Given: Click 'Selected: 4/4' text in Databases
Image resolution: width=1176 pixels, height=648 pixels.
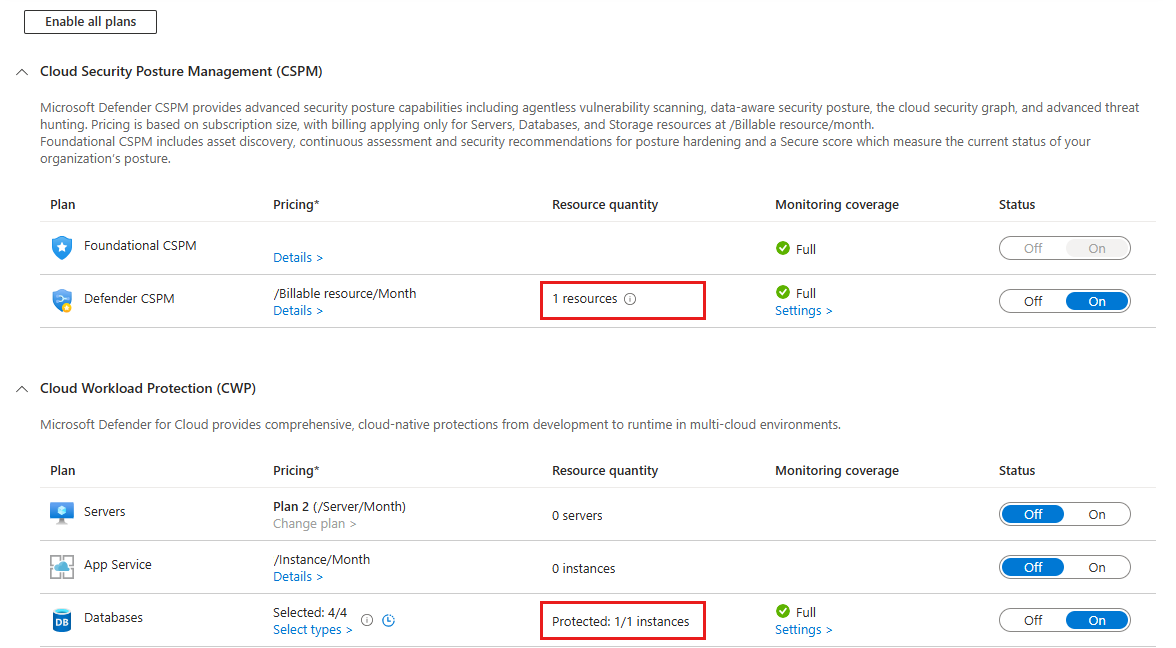Looking at the screenshot, I should coord(310,612).
